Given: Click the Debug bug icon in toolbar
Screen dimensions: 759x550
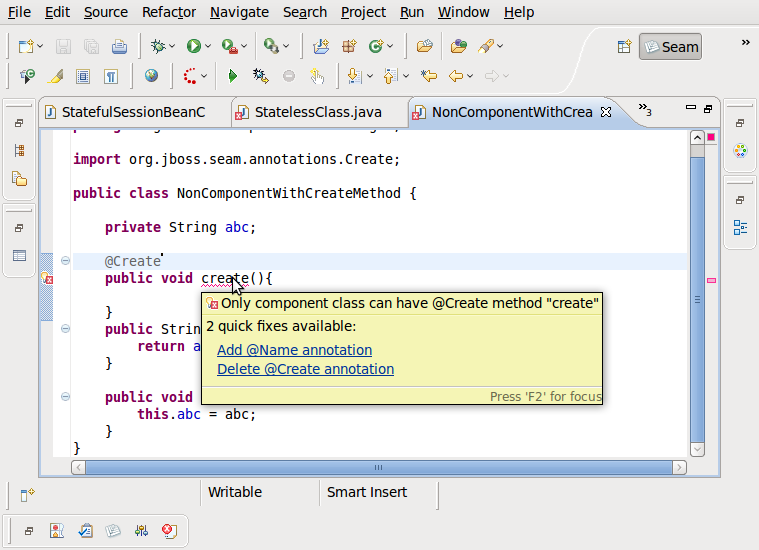Looking at the screenshot, I should (x=158, y=46).
